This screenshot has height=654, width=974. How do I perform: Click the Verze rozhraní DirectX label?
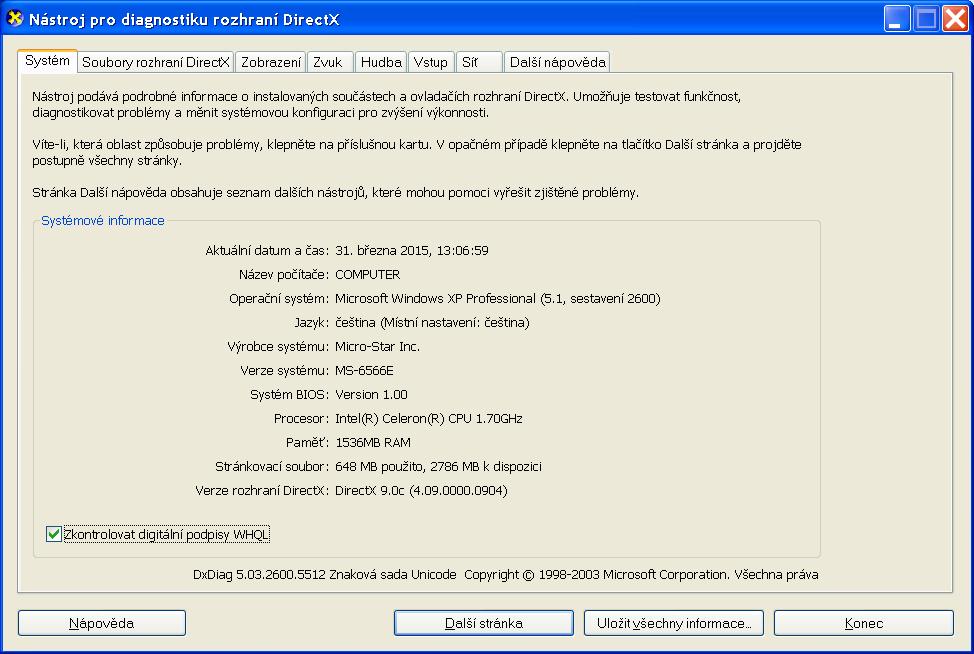[262, 491]
